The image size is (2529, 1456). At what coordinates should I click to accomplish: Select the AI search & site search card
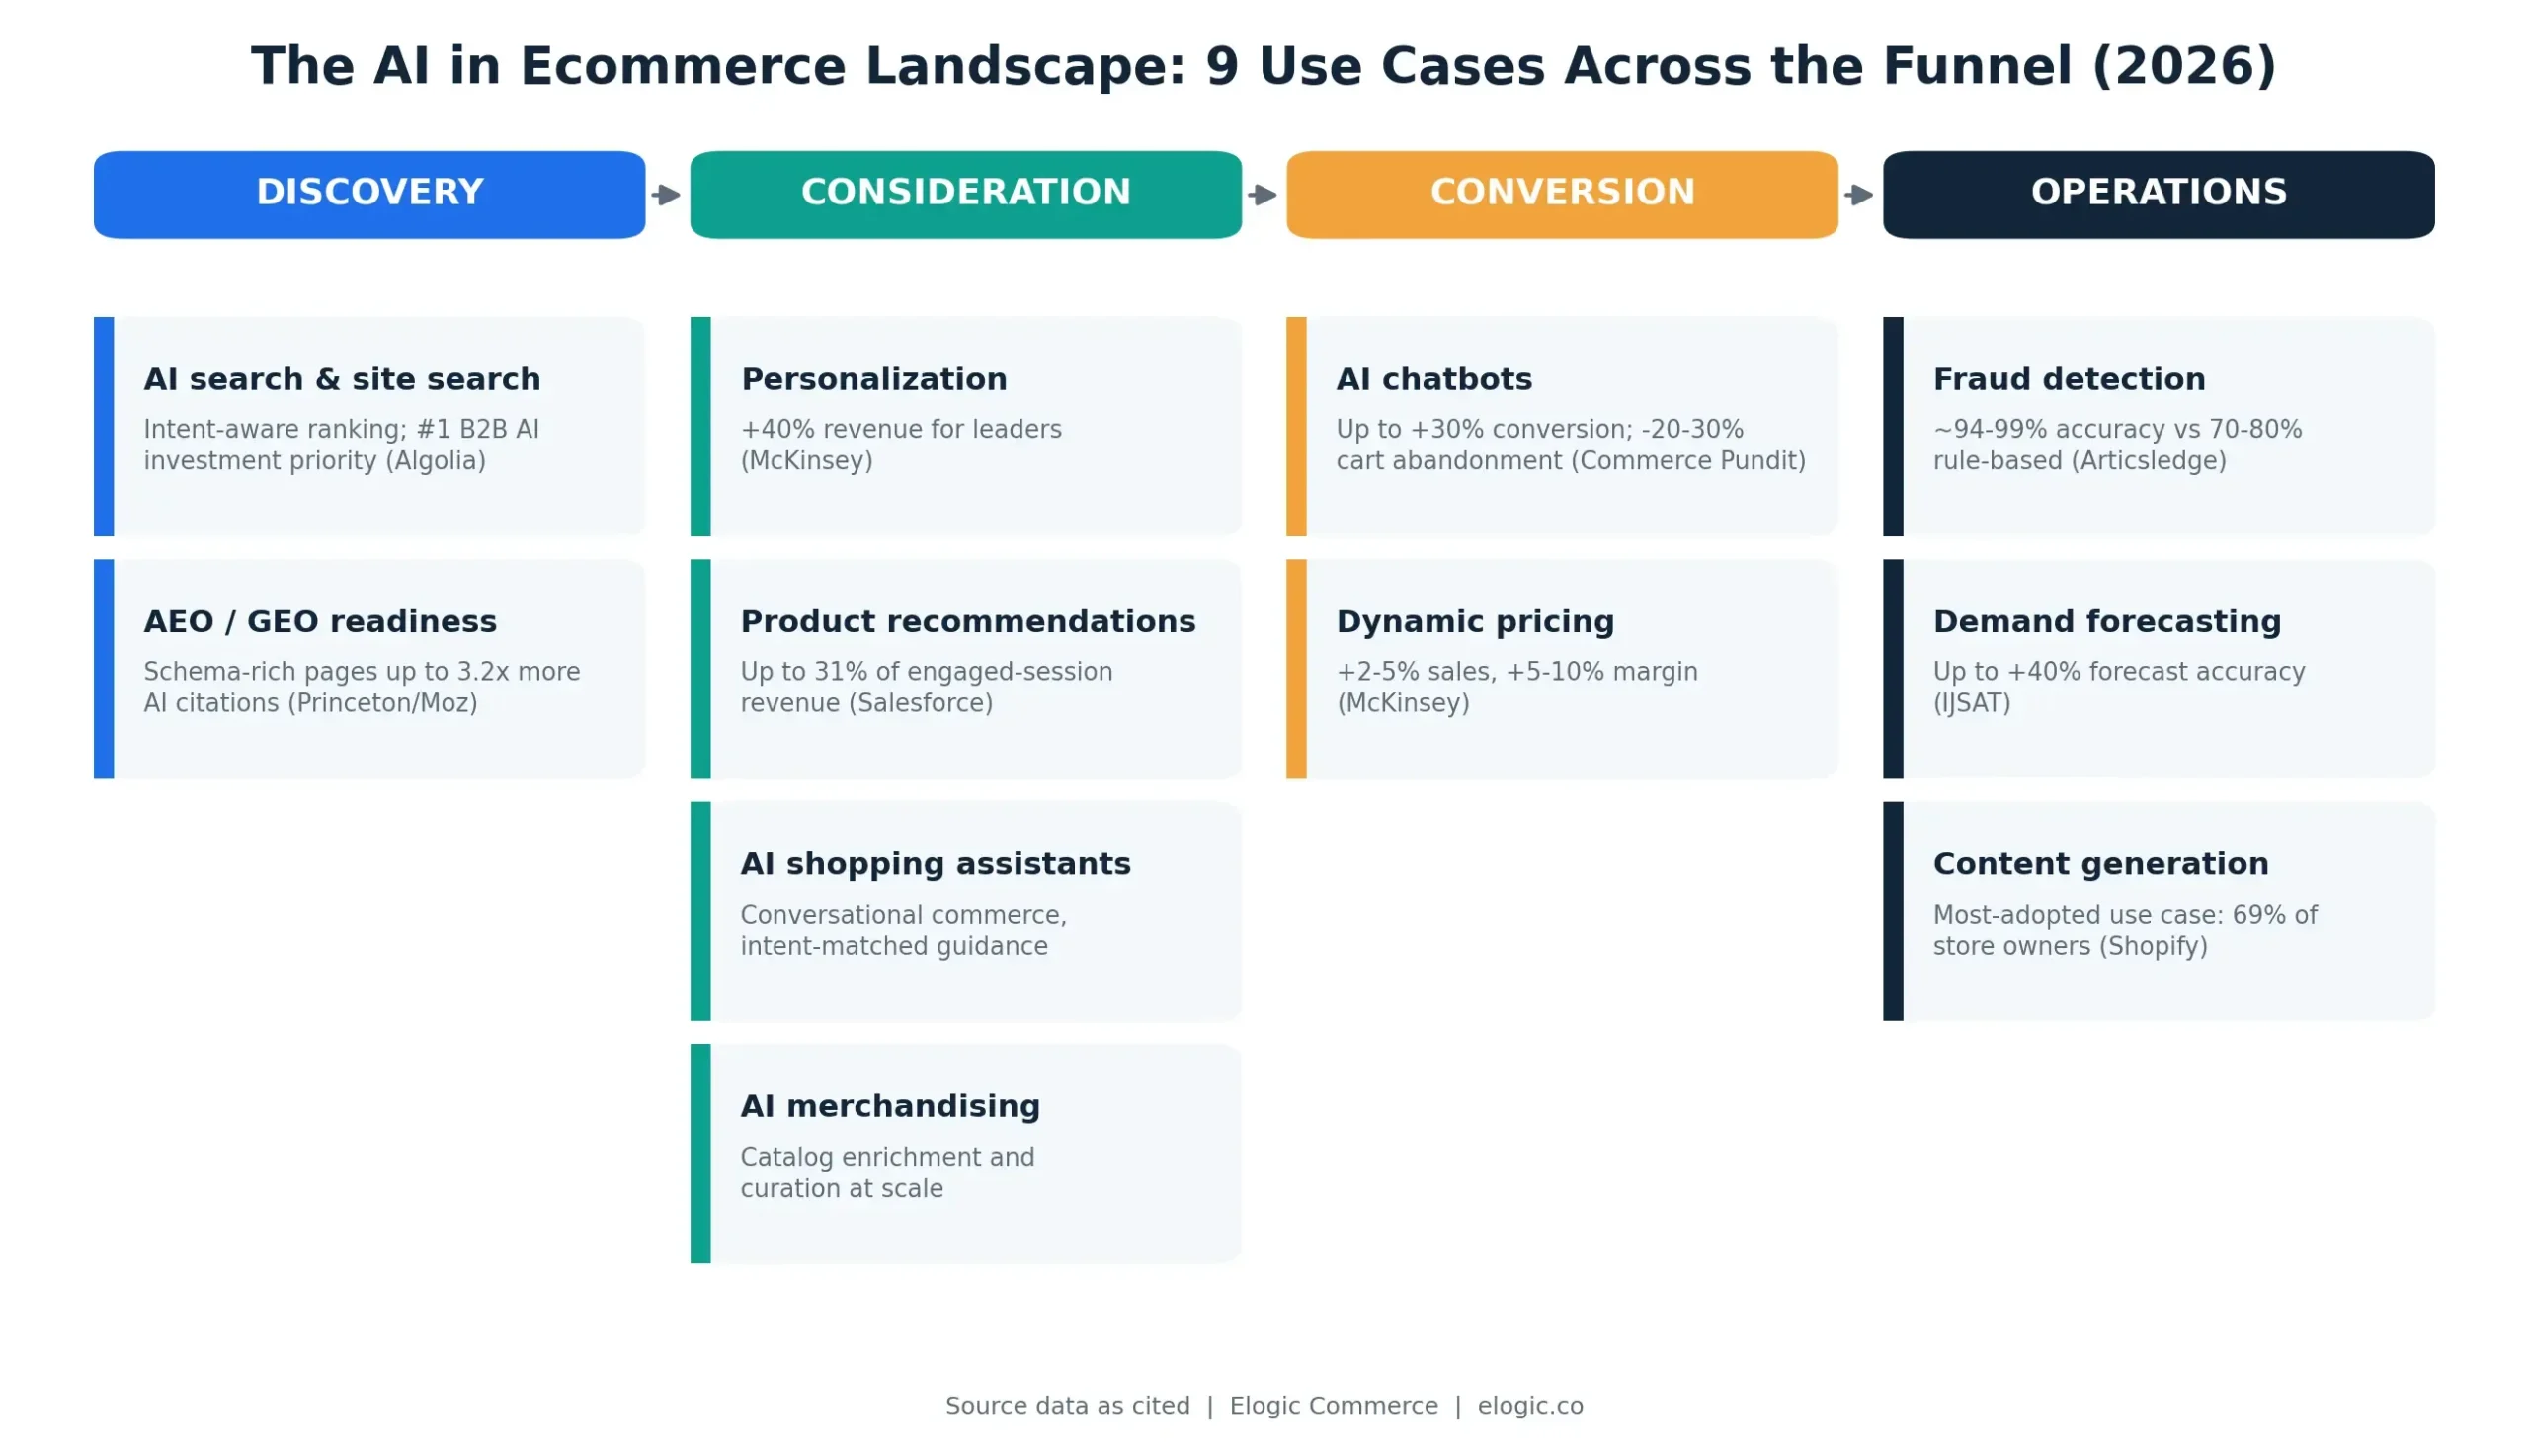click(x=369, y=426)
